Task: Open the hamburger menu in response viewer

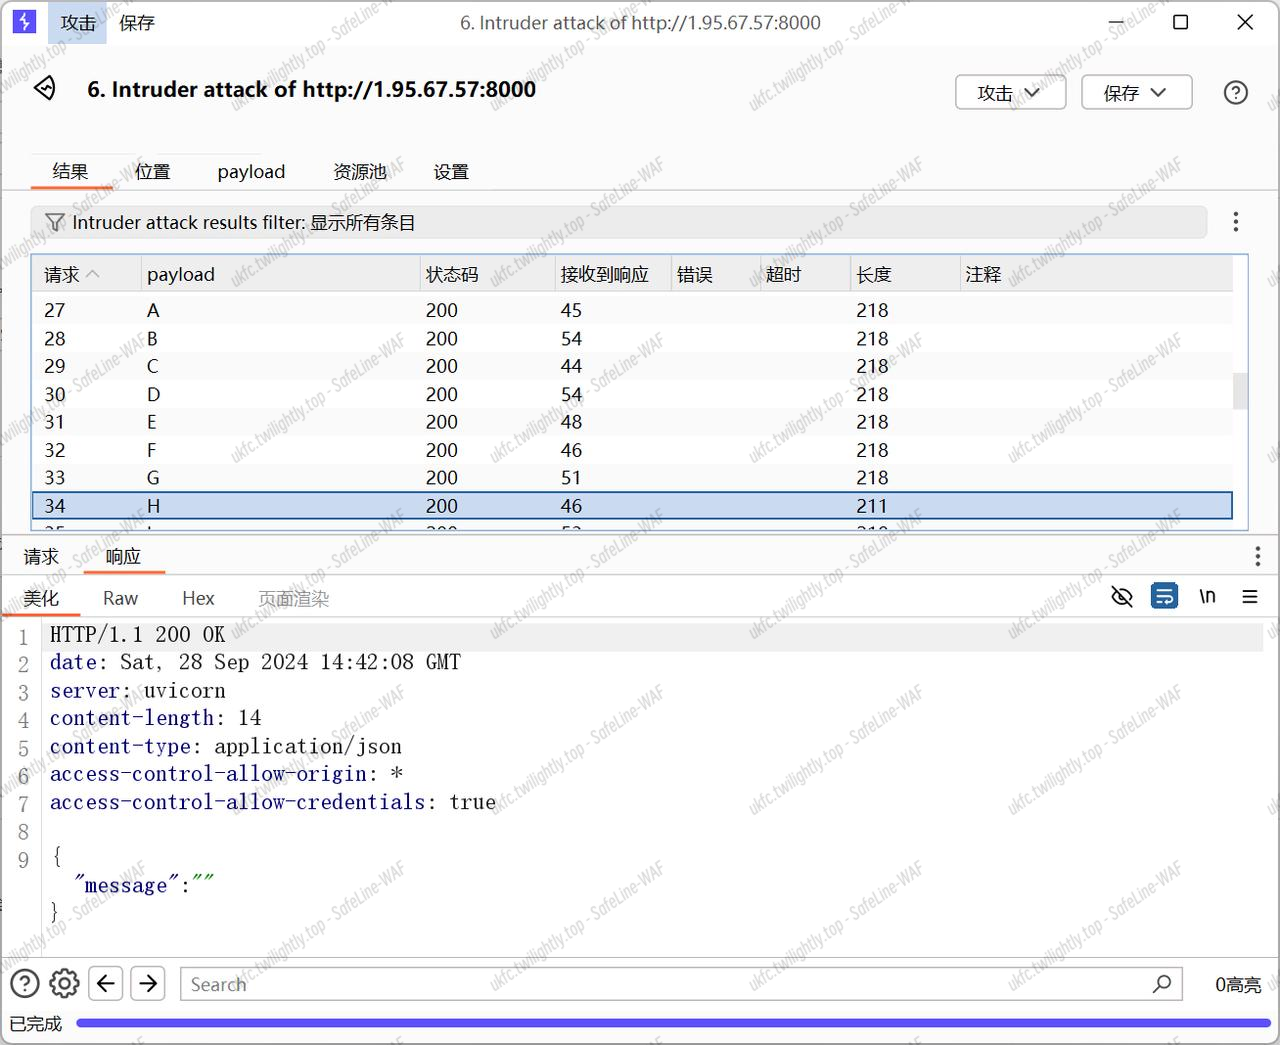Action: 1250,597
